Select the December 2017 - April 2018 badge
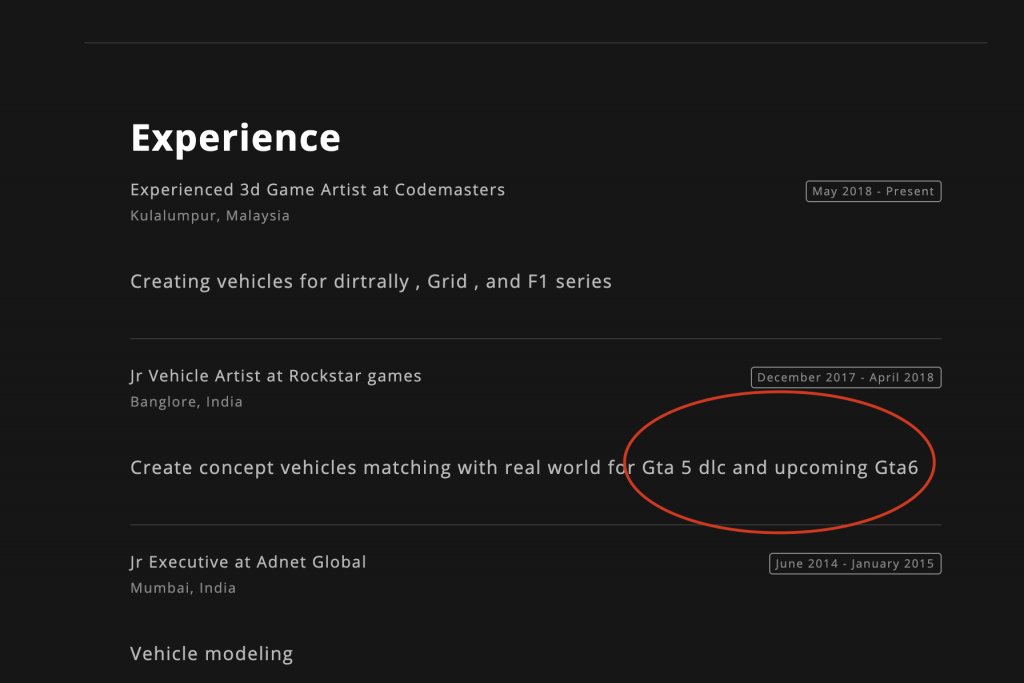This screenshot has width=1024, height=683. pos(845,377)
